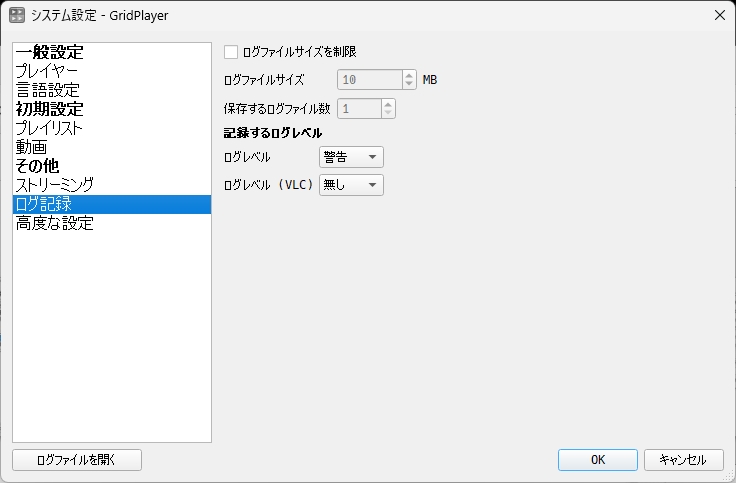Switch to the プレイリスト settings page
This screenshot has height=483, width=736.
[x=49, y=129]
